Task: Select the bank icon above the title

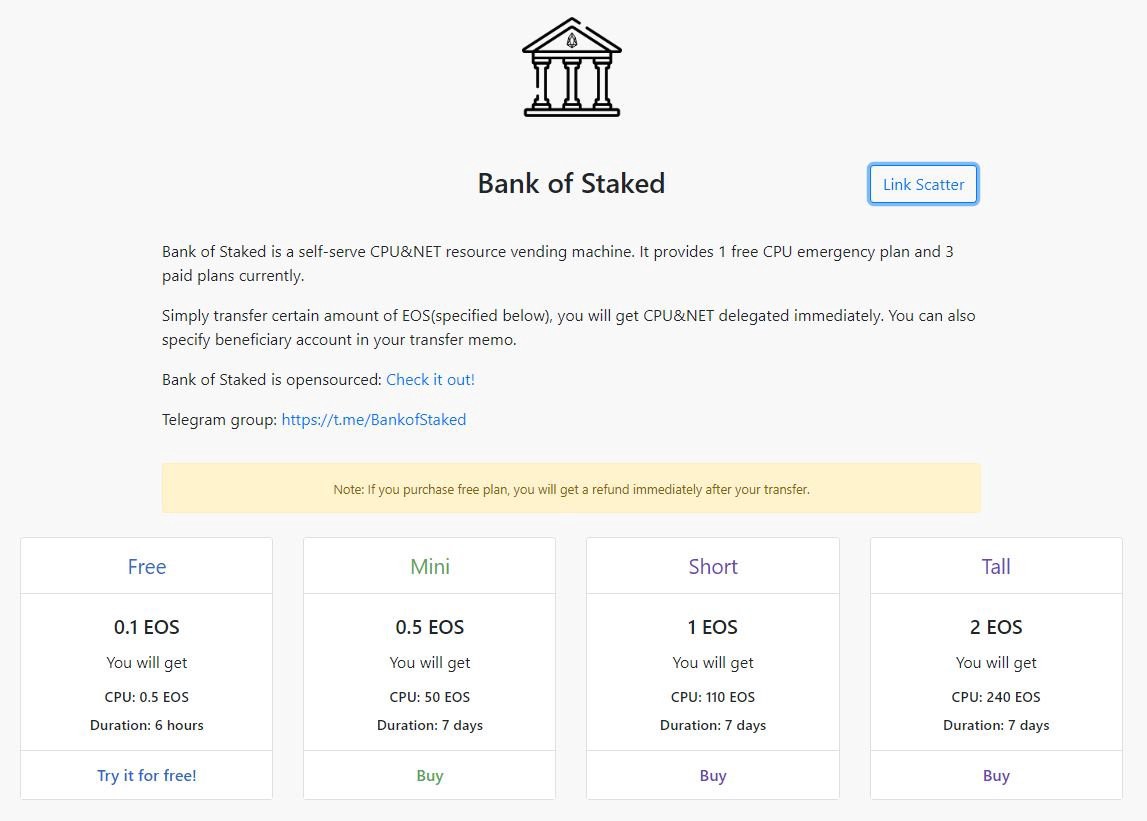Action: point(571,66)
